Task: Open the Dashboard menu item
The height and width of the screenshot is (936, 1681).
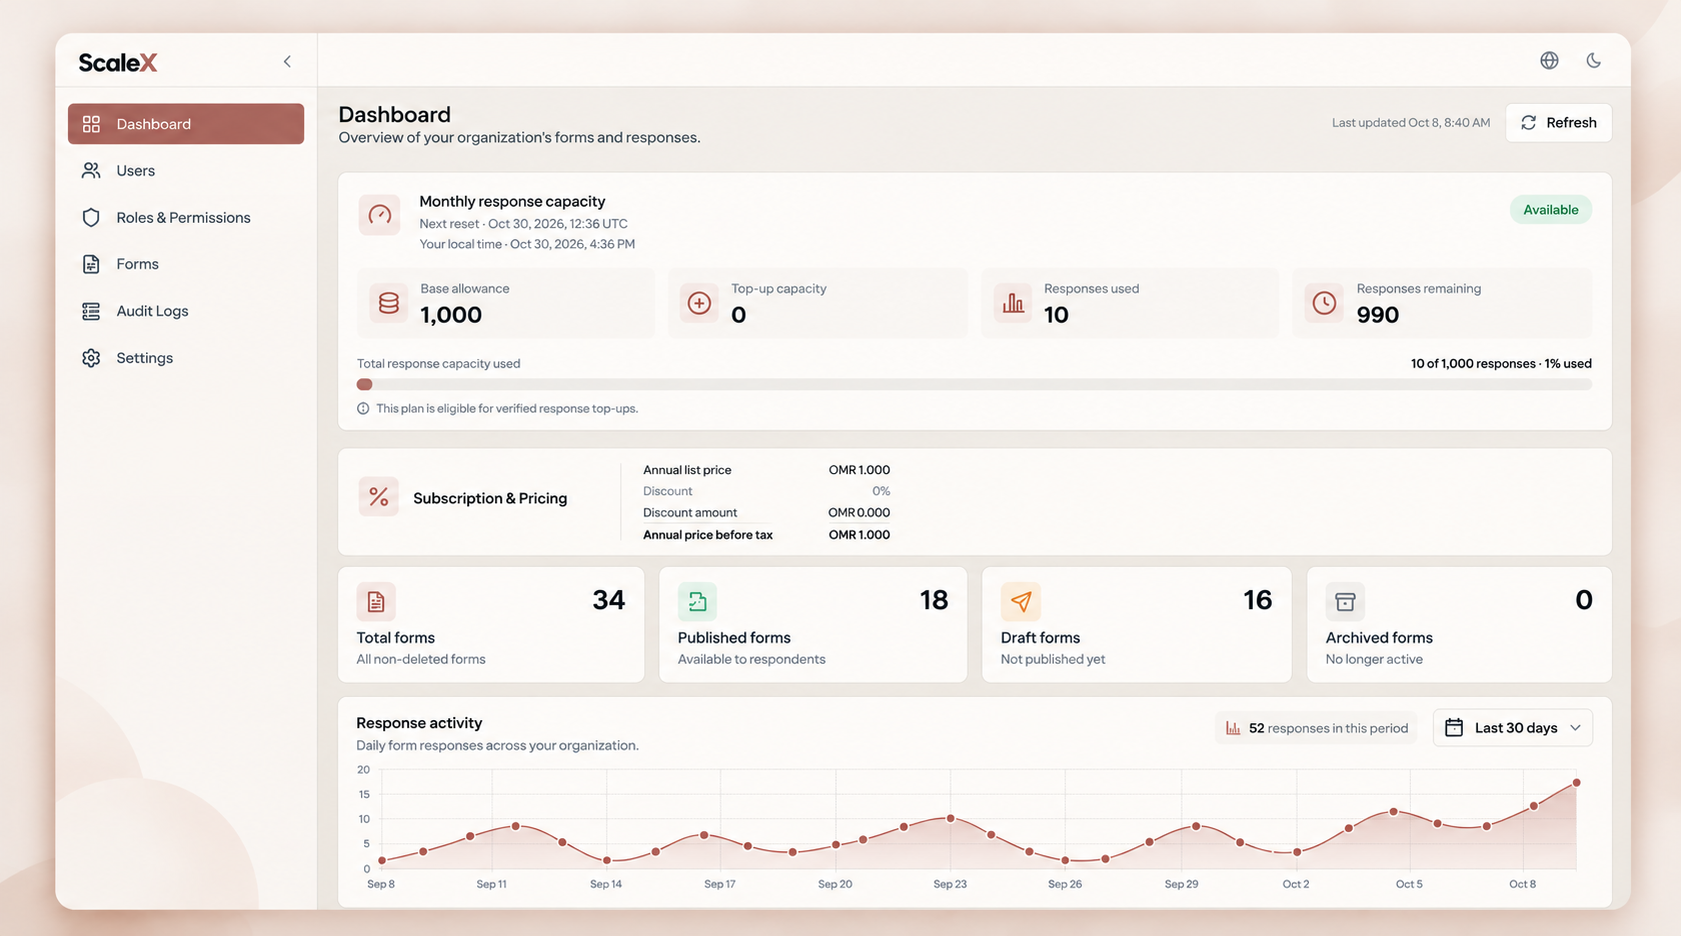Action: (186, 124)
